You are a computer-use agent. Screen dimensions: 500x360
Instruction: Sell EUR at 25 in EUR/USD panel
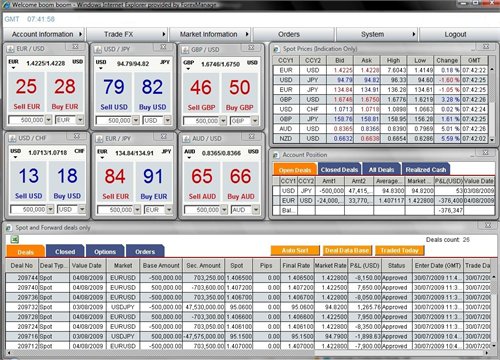pos(26,92)
